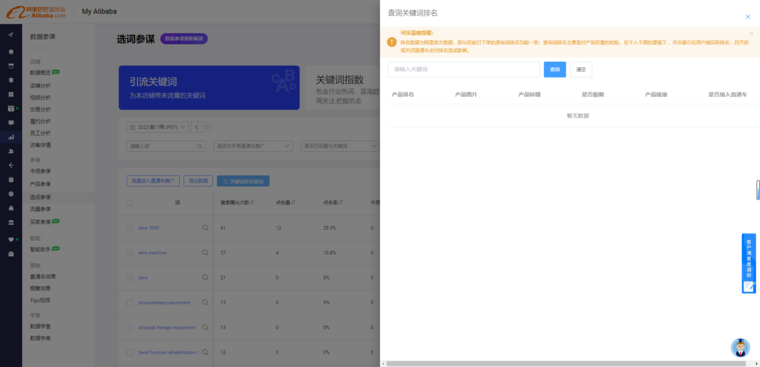Click the paper plane icon in dark sidebar

11,34
